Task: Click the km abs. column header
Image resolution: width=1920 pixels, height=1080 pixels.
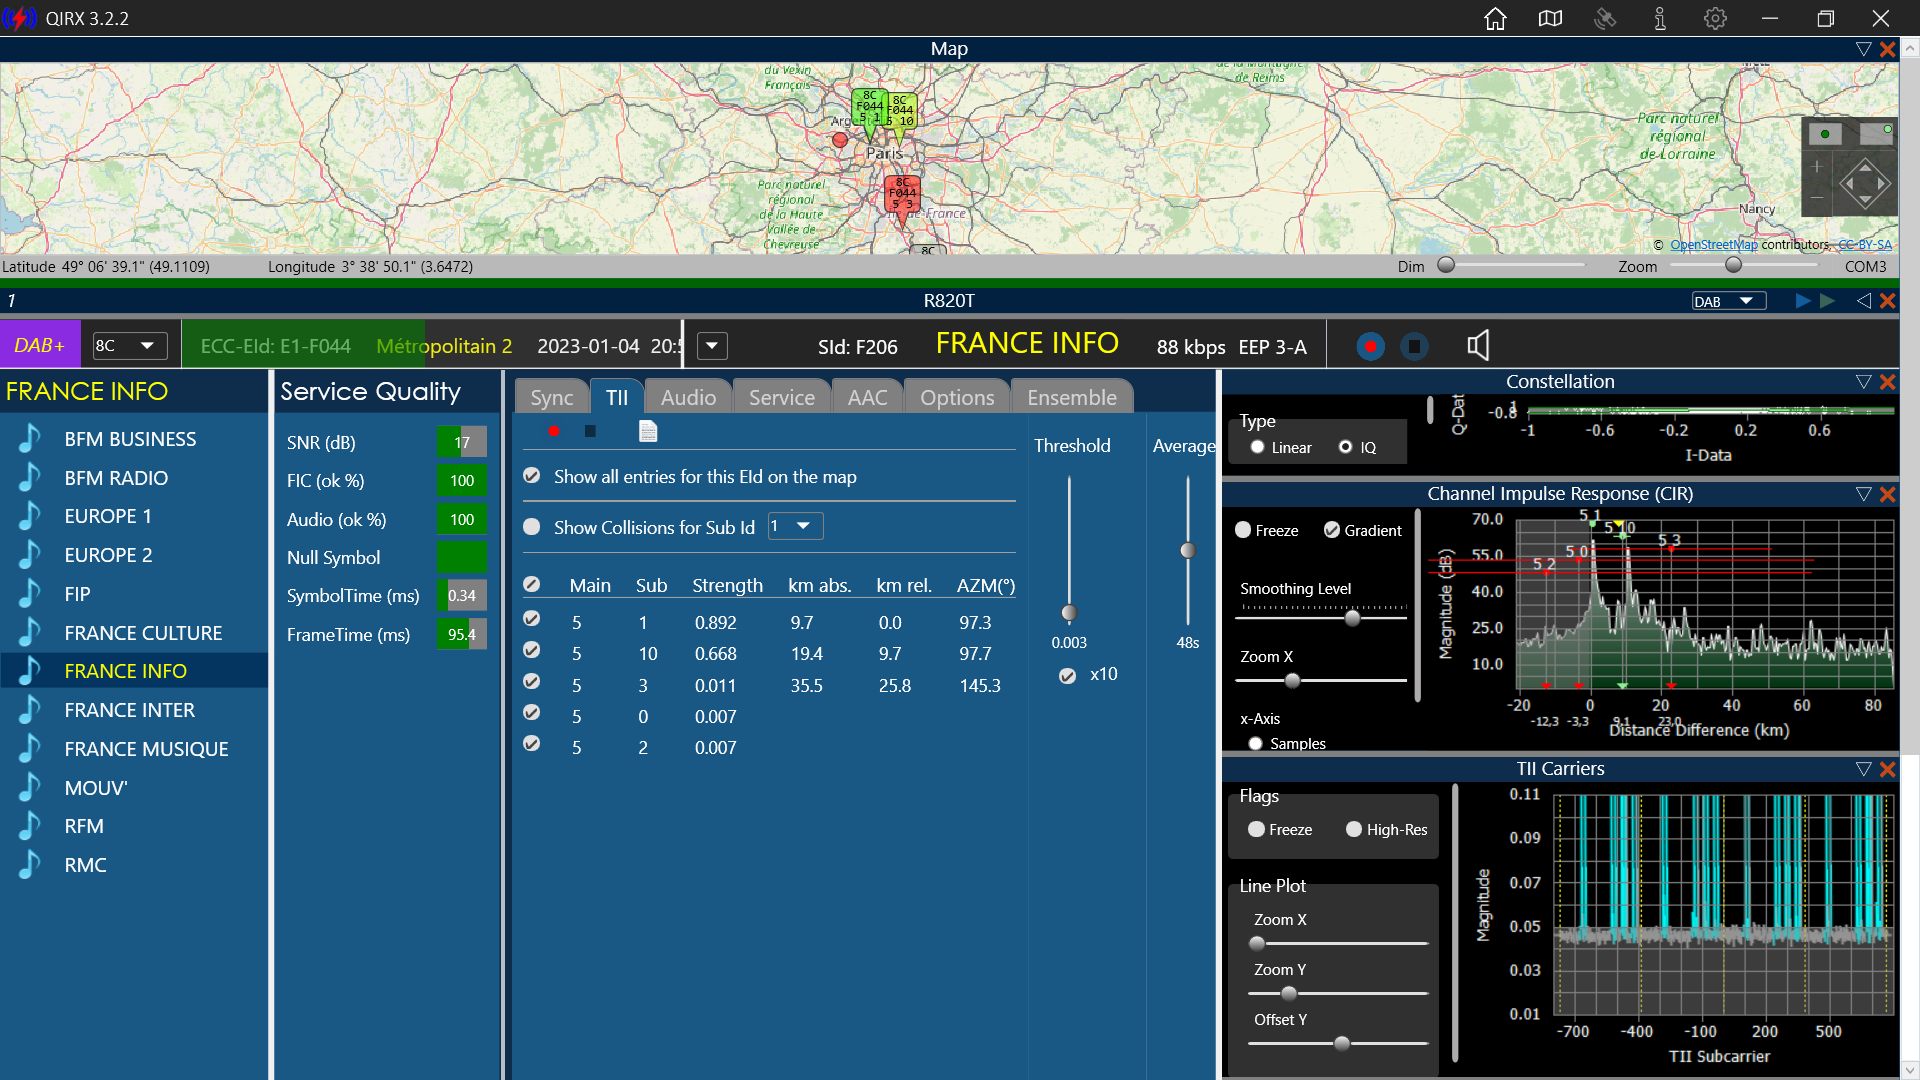Action: coord(820,586)
